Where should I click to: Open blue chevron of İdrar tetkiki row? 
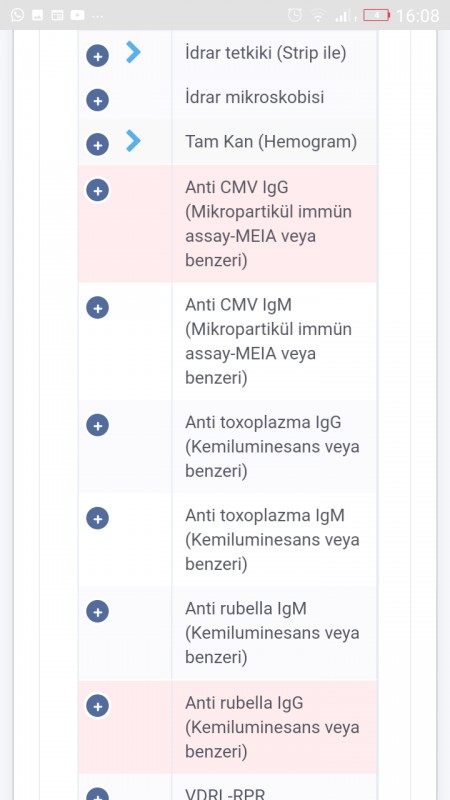[x=133, y=52]
